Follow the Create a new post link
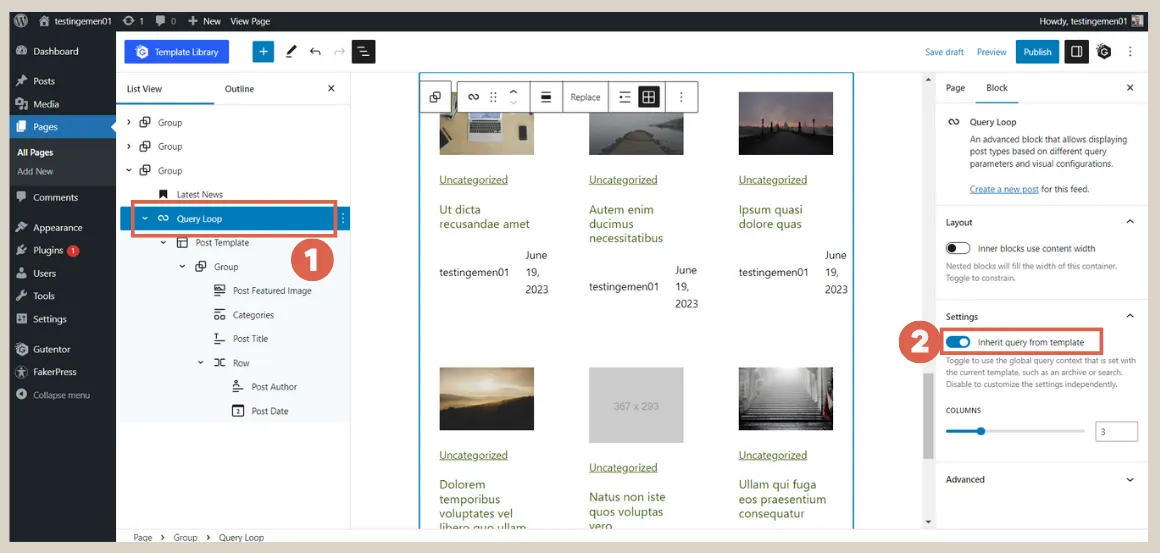The width and height of the screenshot is (1160, 553). point(1004,189)
